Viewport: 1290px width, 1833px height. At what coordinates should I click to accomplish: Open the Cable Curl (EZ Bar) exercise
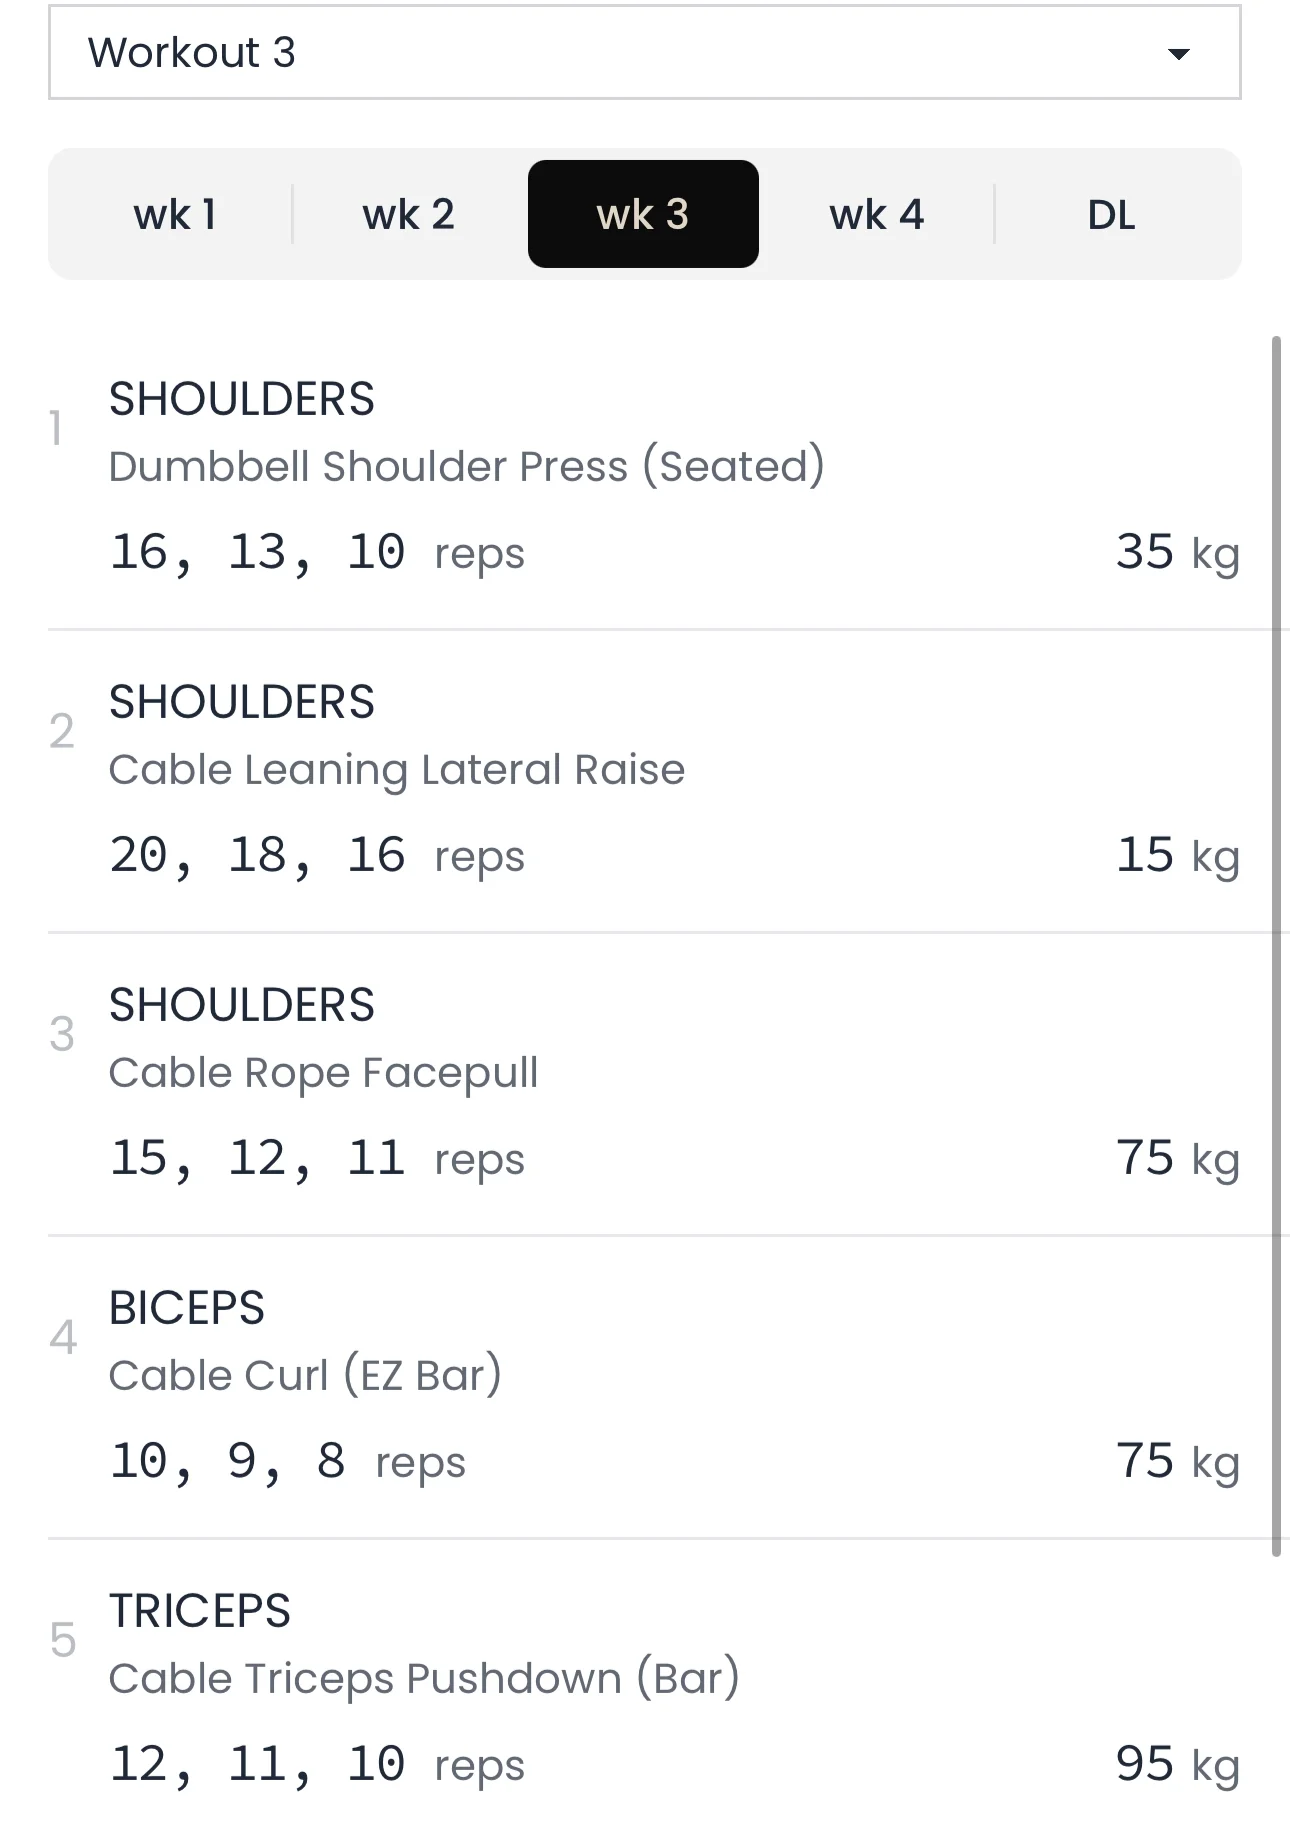(x=305, y=1376)
